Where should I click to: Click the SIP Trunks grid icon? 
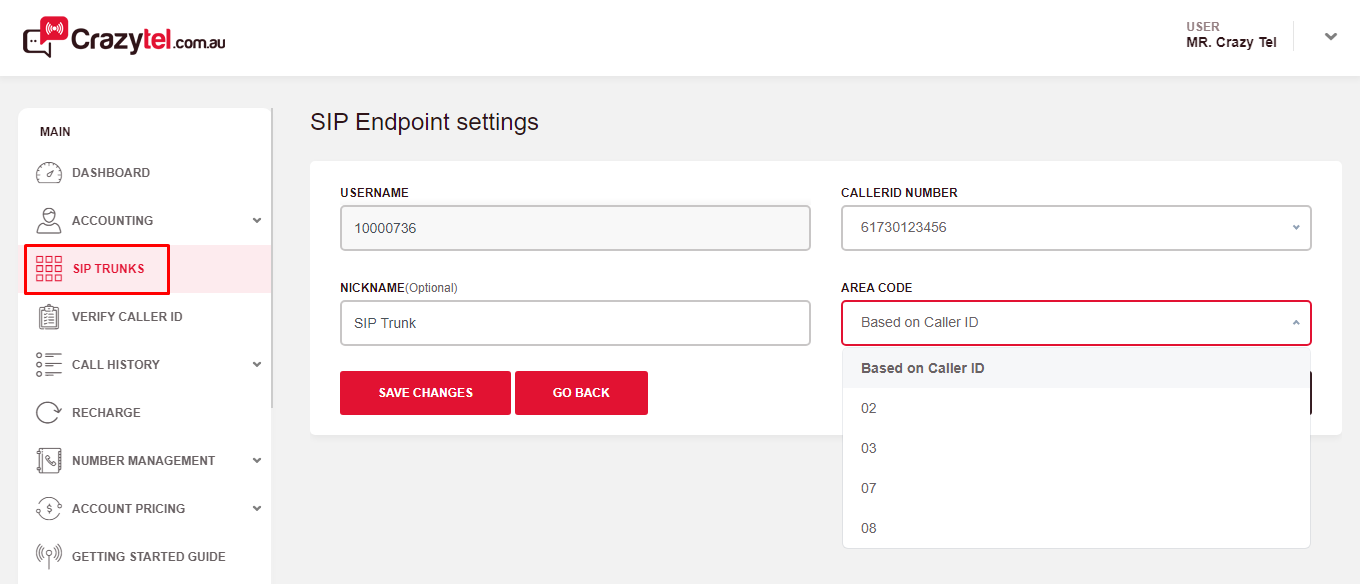(x=49, y=269)
